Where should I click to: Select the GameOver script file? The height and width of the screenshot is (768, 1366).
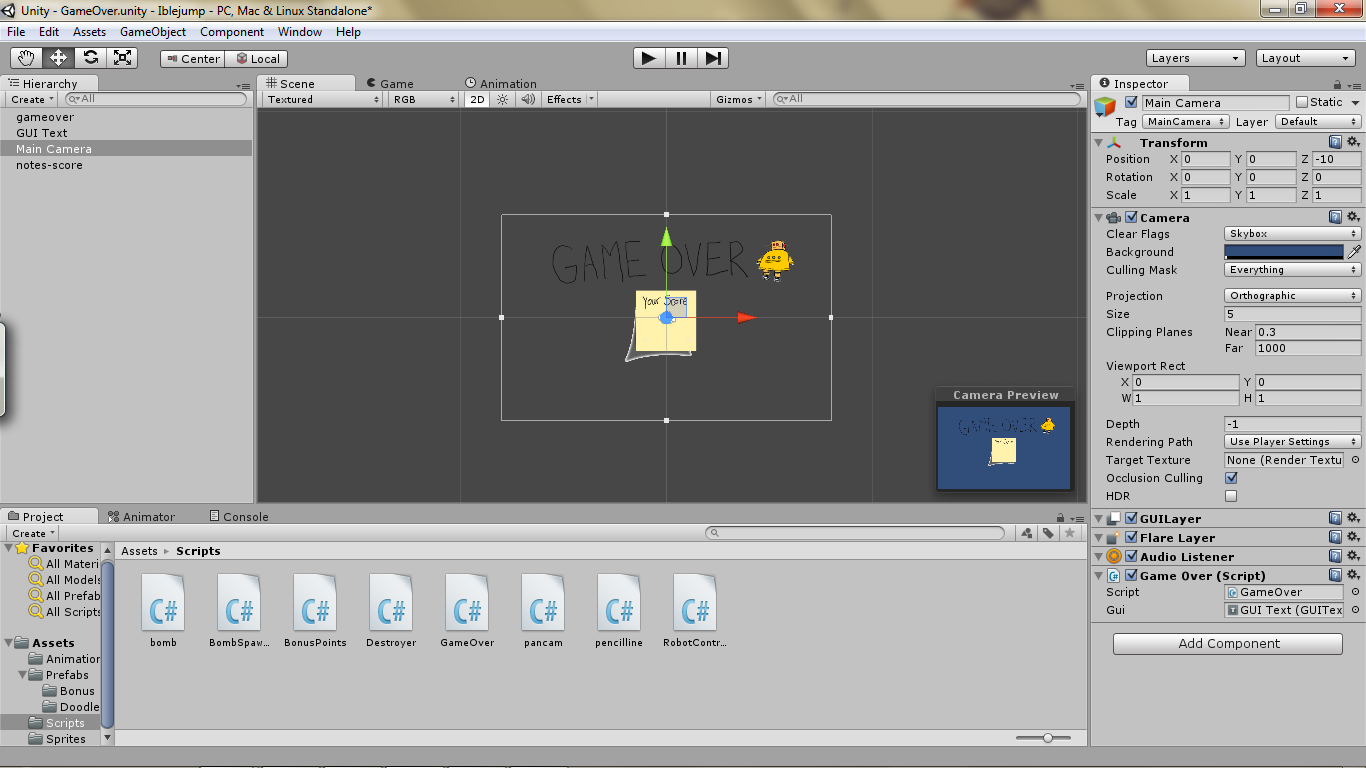[x=467, y=610]
